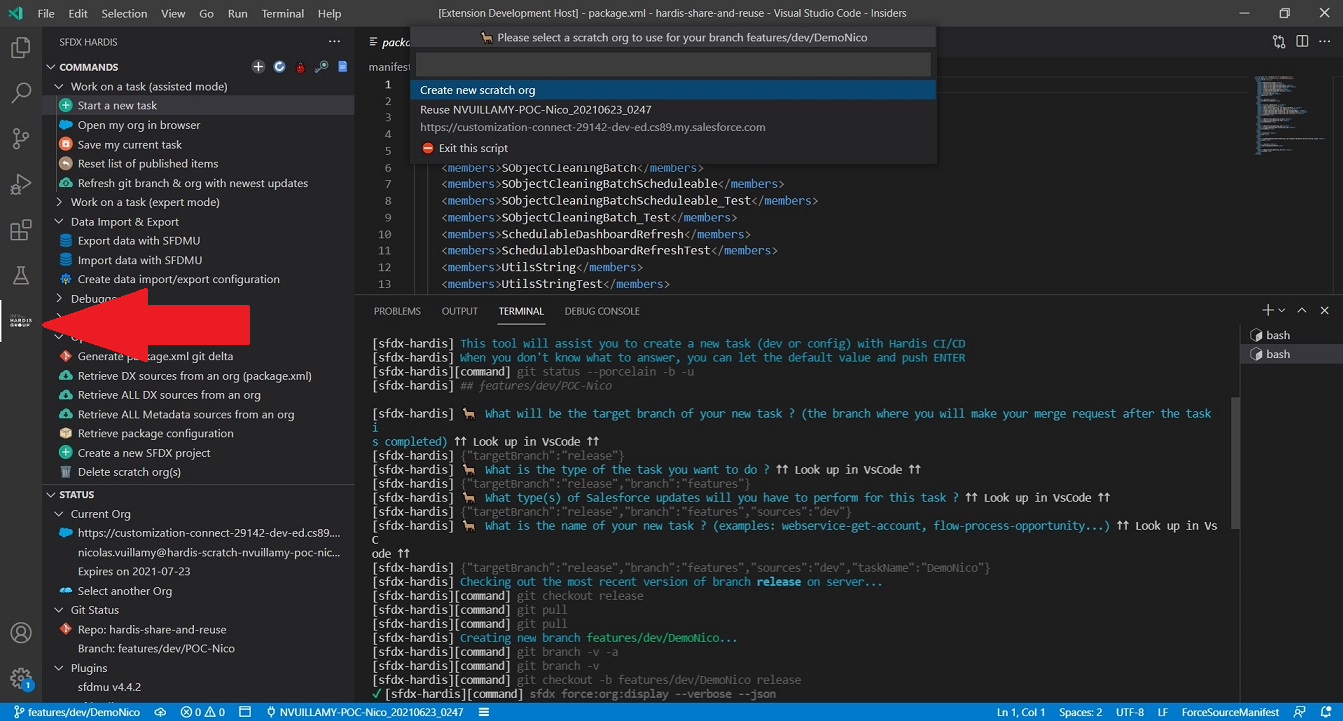
Task: Click Start a new task command
Action: coord(117,105)
